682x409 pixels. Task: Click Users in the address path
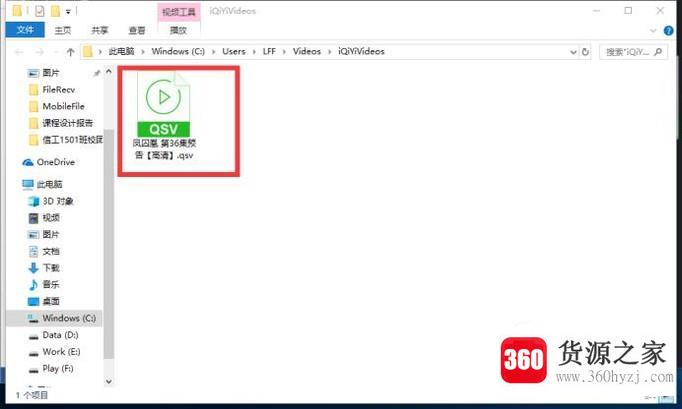click(234, 51)
